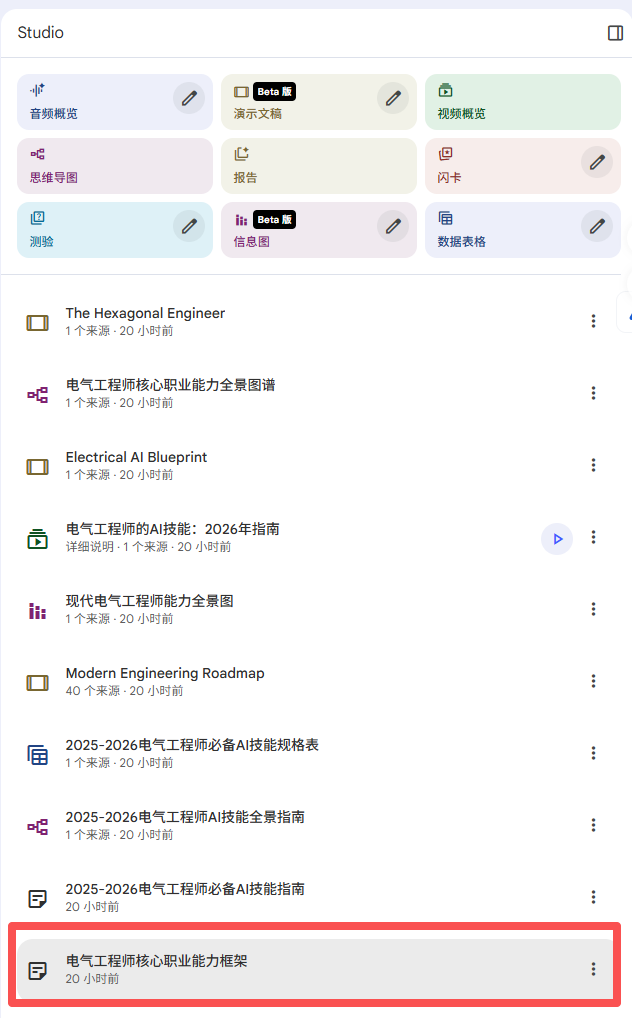Open Modern Engineering Roadmap slide deck
632x1018 pixels.
[315, 682]
